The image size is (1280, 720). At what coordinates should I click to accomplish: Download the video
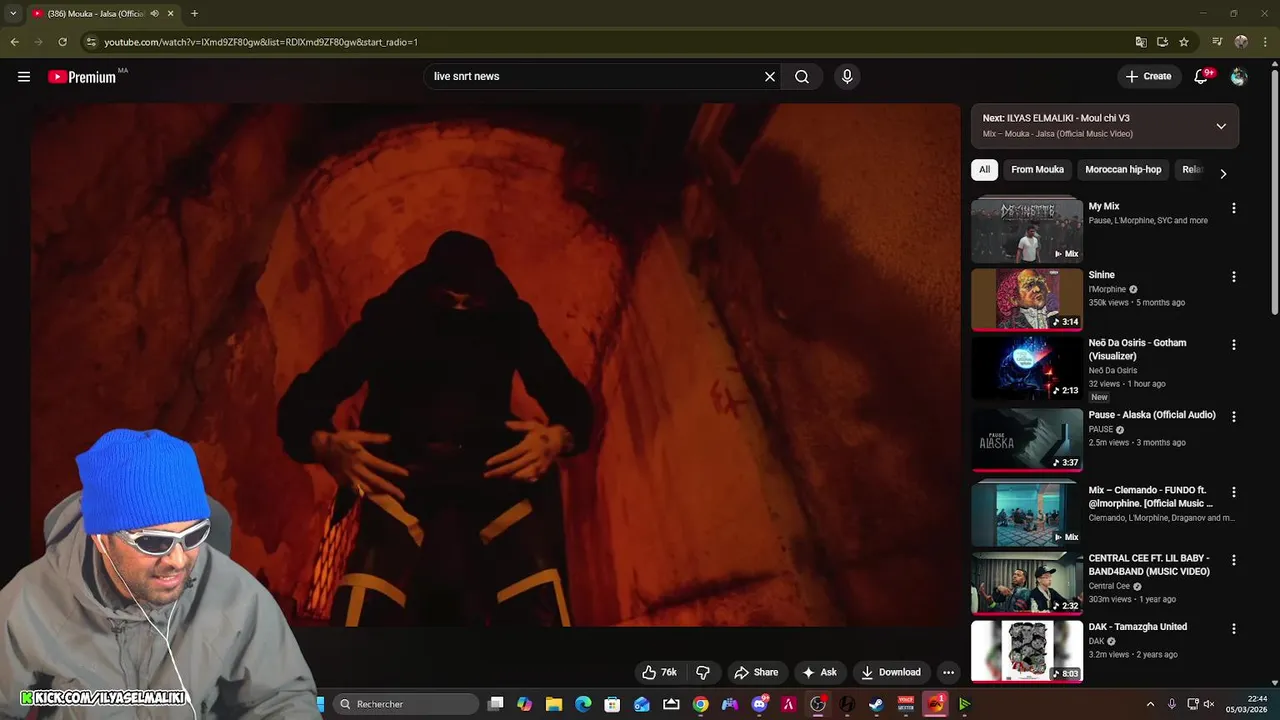tap(890, 672)
